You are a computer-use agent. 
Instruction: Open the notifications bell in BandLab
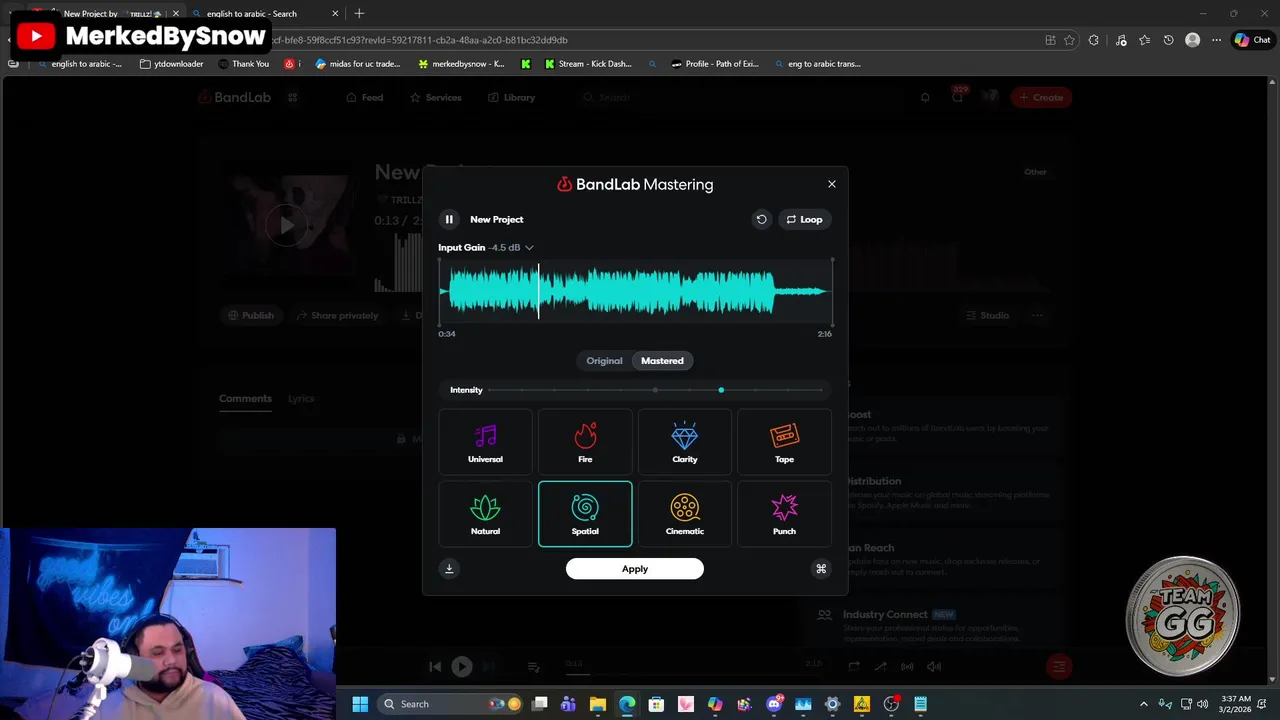pyautogui.click(x=925, y=97)
